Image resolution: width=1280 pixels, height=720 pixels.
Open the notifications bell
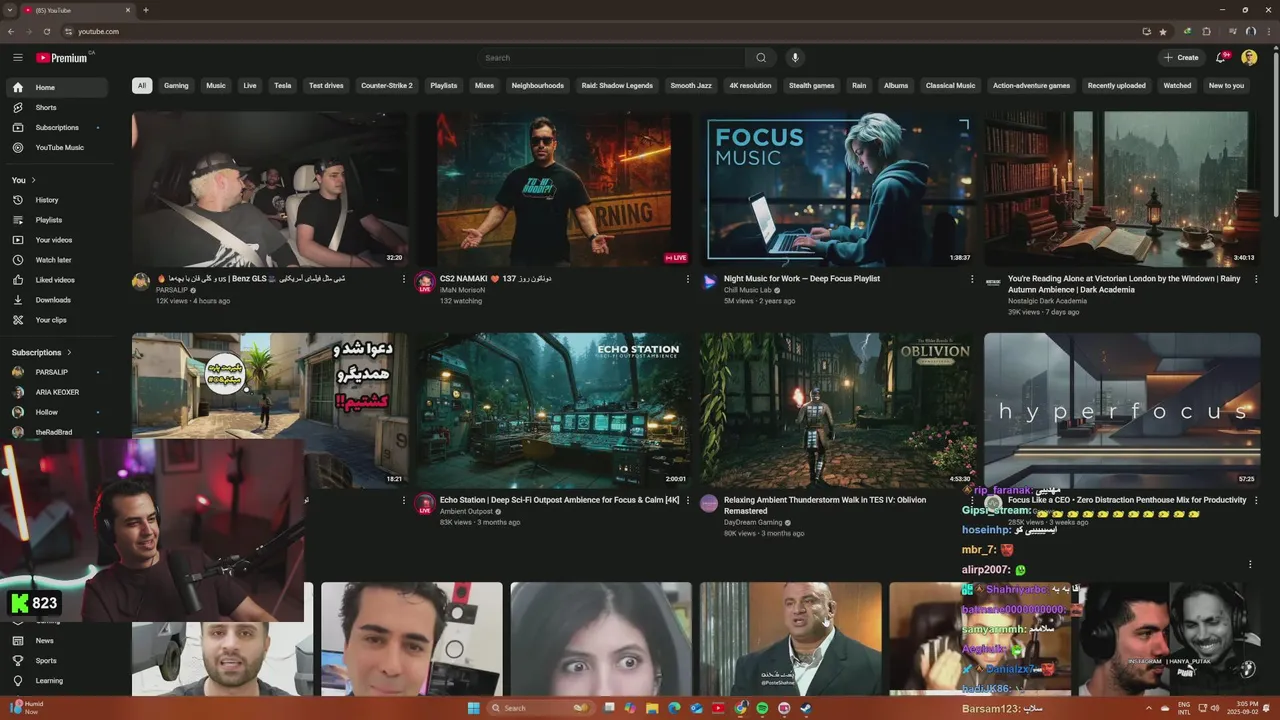1221,58
